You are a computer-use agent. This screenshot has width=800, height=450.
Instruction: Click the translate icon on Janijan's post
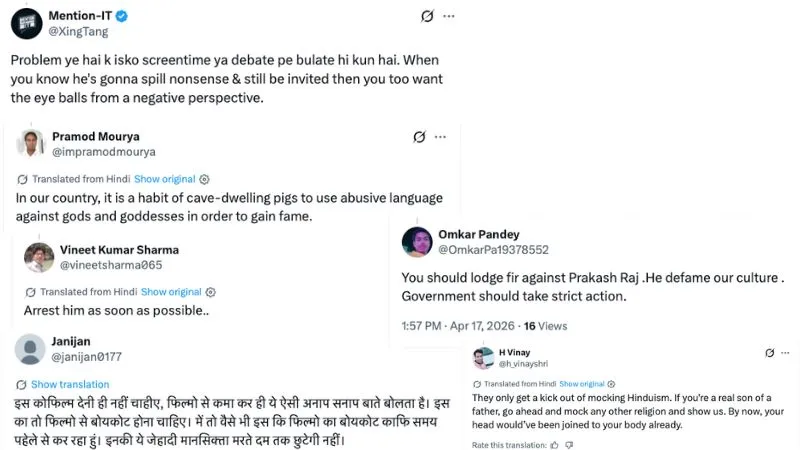22,384
